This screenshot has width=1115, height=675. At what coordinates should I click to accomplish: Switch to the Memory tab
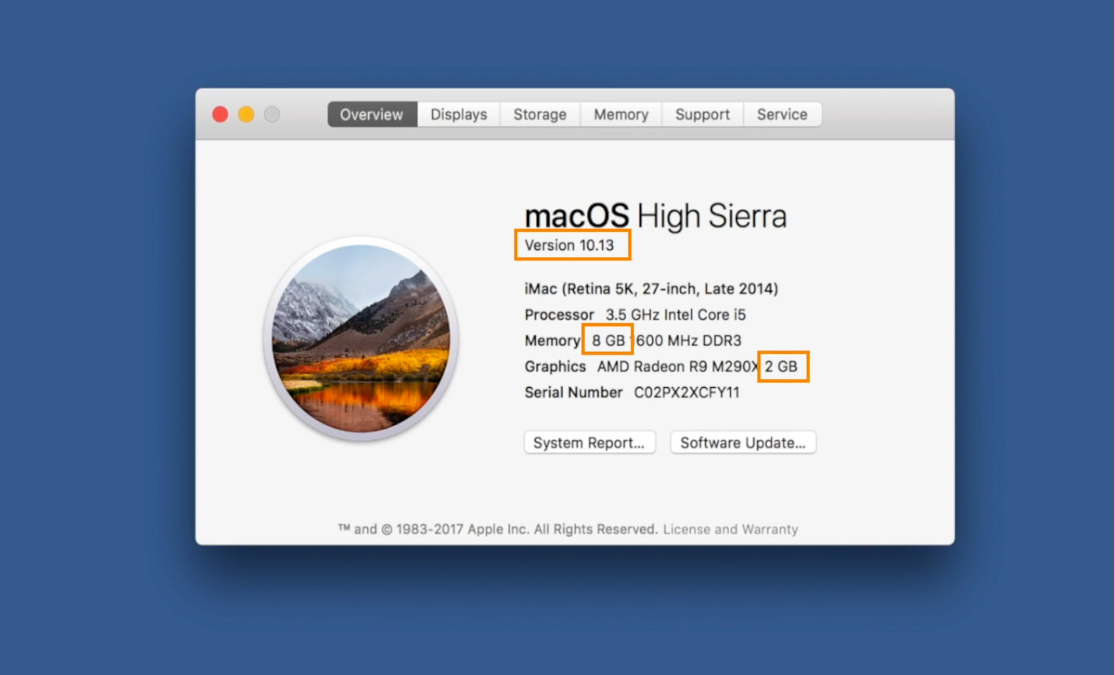(621, 115)
